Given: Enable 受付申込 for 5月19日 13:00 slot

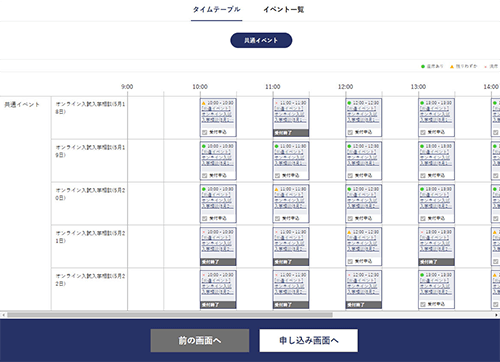Looking at the screenshot, I should [423, 175].
